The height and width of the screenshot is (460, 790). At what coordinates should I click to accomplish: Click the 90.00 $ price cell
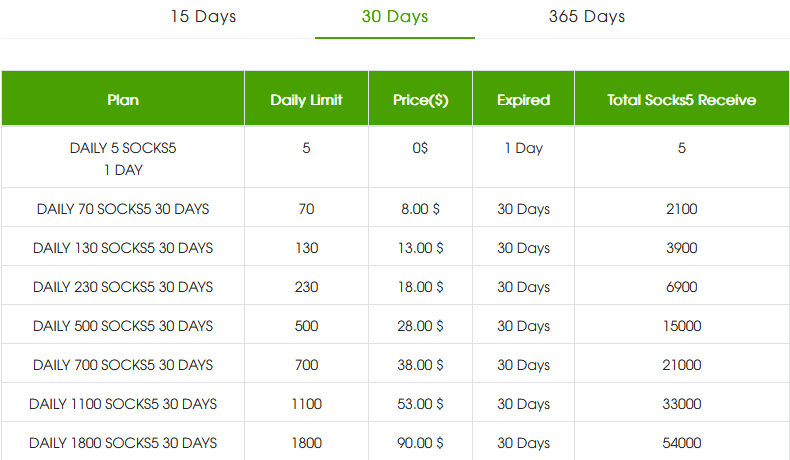click(x=420, y=443)
